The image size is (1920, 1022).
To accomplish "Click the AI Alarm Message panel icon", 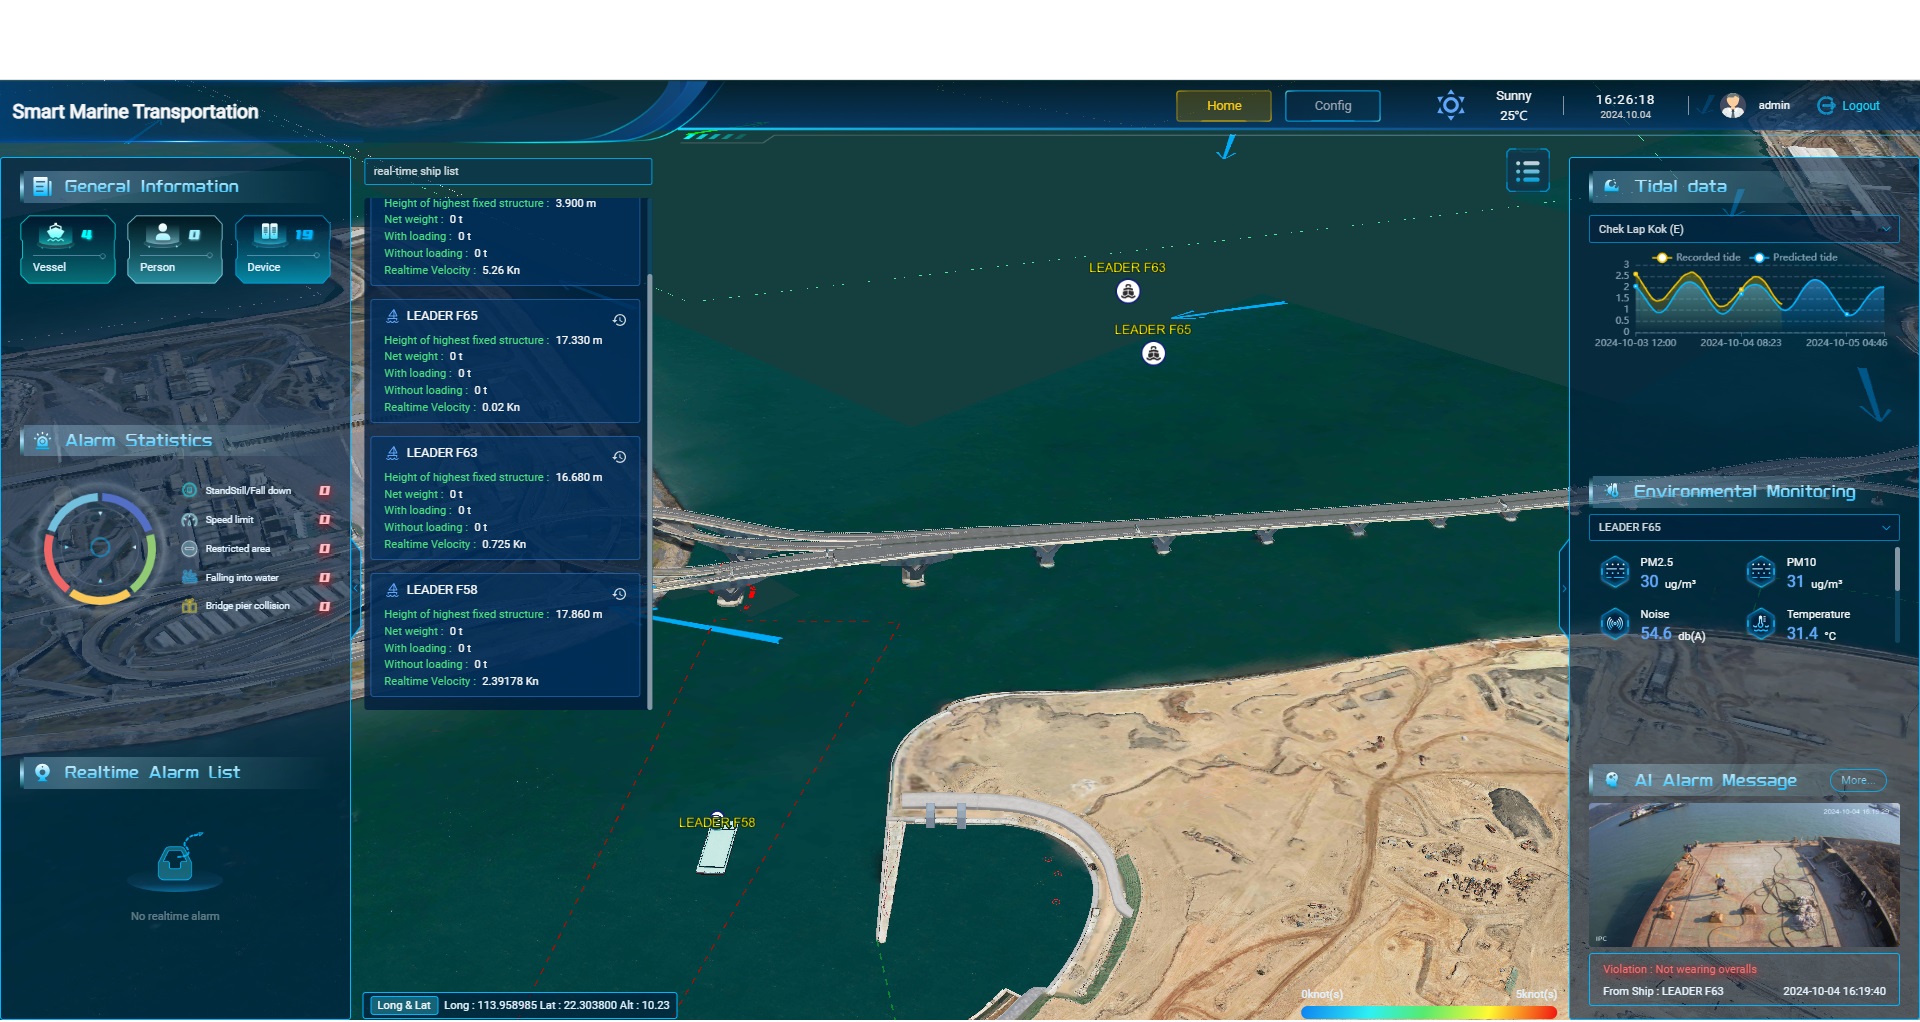I will tap(1611, 781).
